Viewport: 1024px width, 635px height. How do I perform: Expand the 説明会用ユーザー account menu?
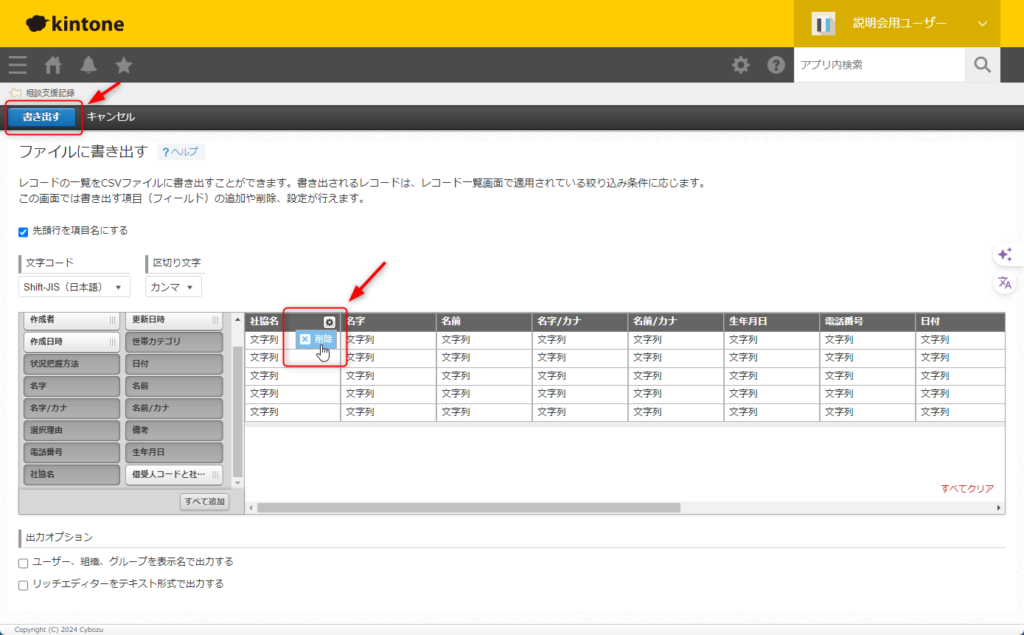[981, 23]
